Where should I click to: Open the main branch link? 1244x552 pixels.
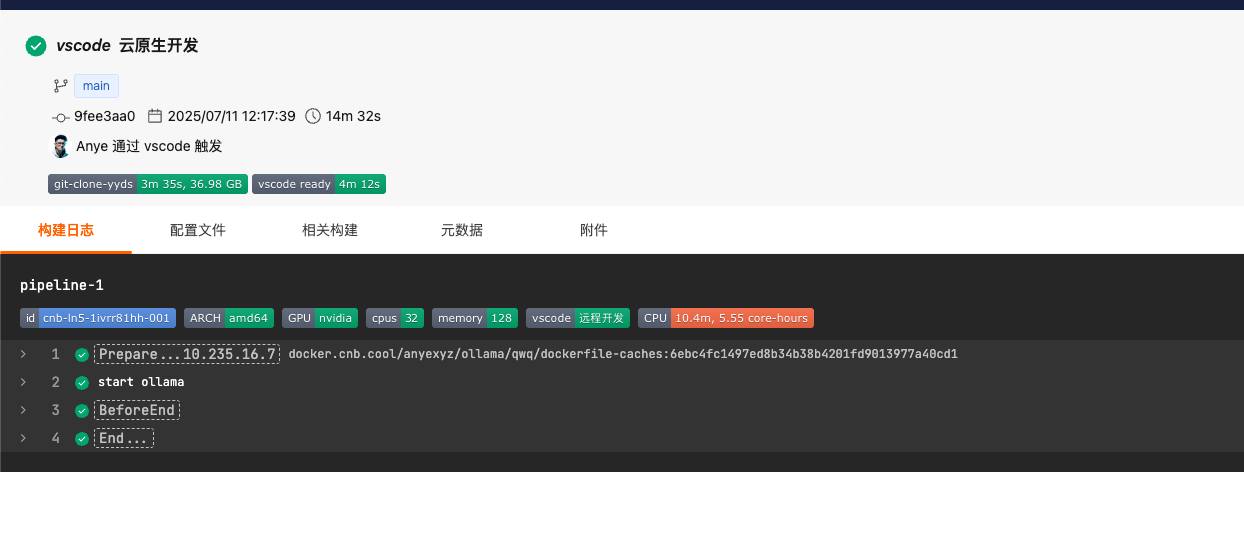pos(96,86)
